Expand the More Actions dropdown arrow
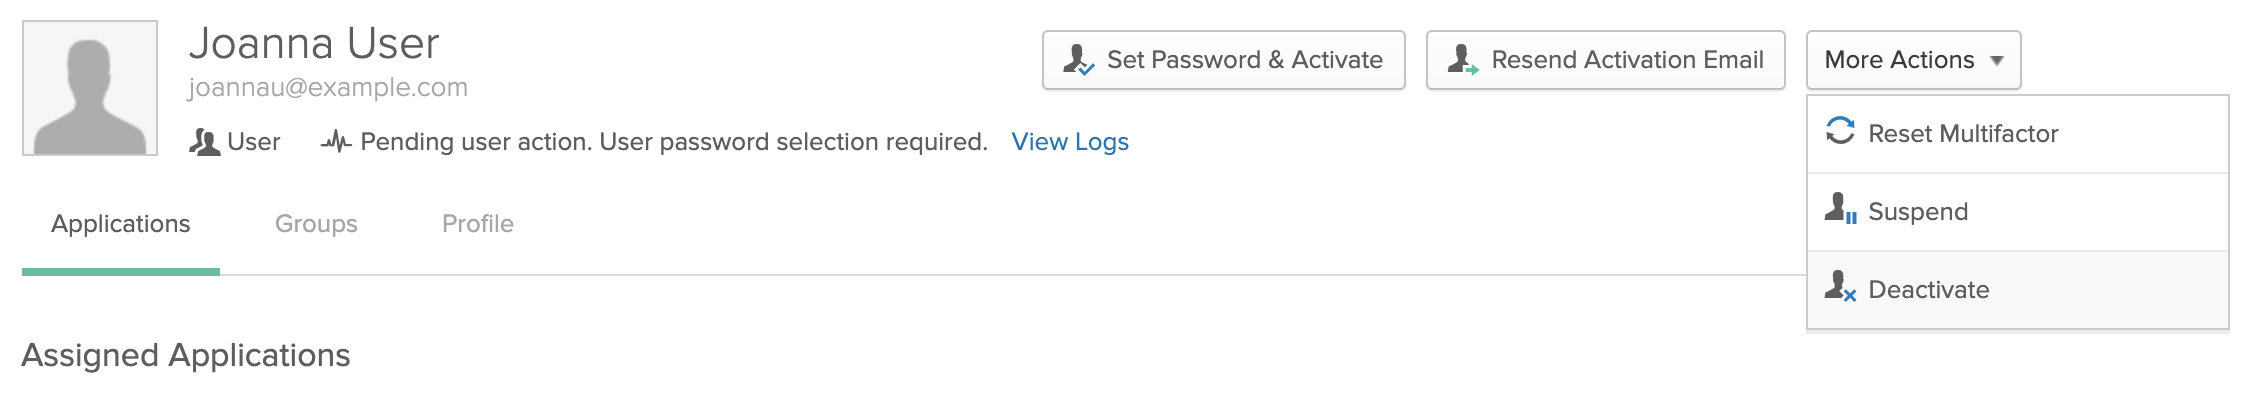 click(x=1997, y=61)
